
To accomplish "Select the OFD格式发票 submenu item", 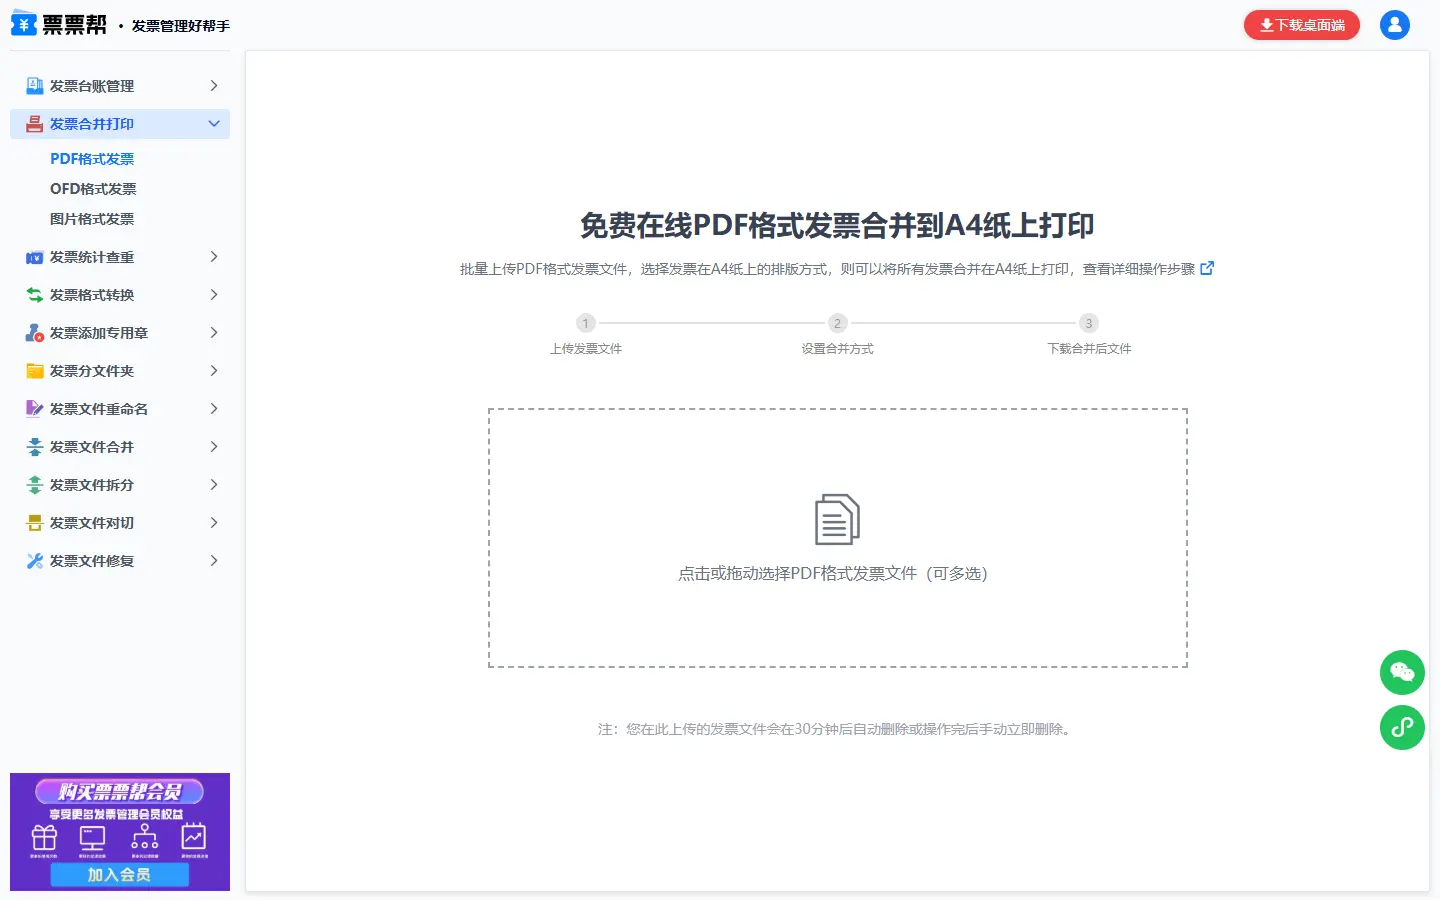I will pos(93,189).
